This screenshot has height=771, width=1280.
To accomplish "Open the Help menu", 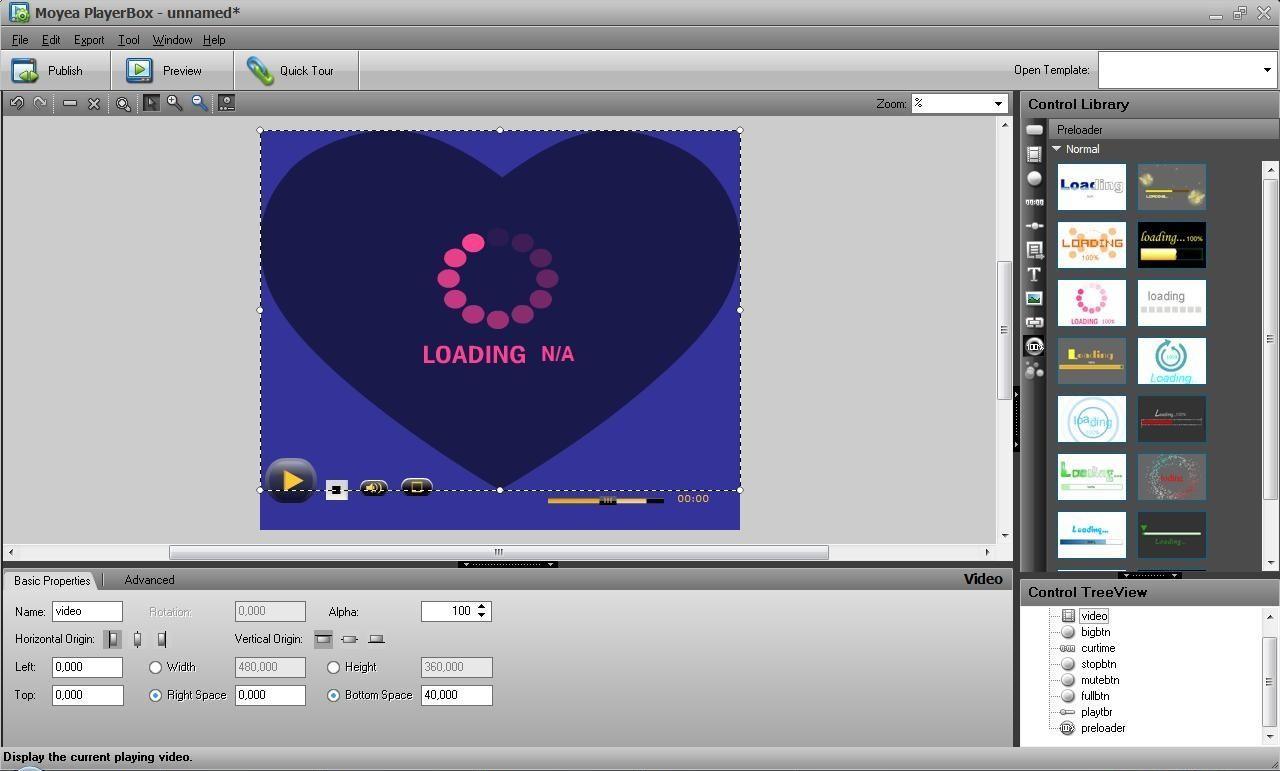I will click(x=214, y=40).
